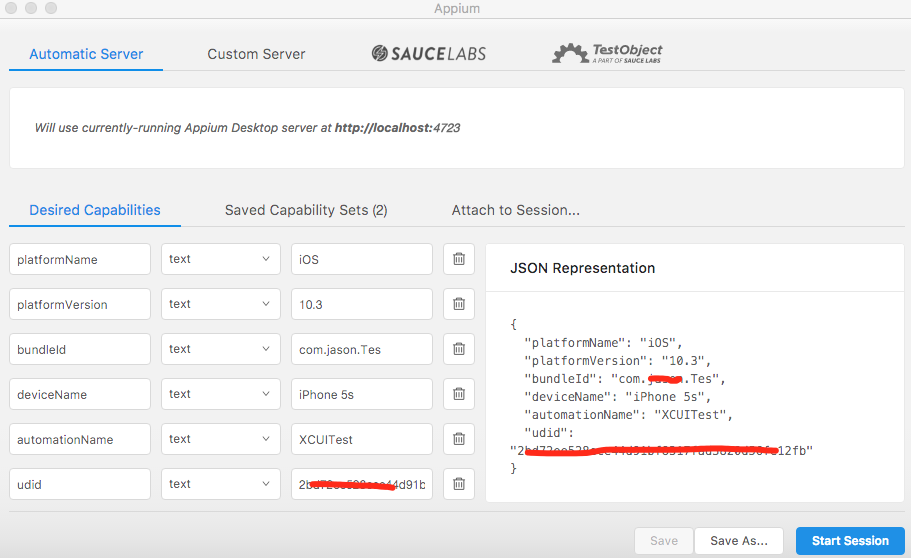Delete the automationName capability row
Screen dimensions: 911x558
(x=459, y=439)
